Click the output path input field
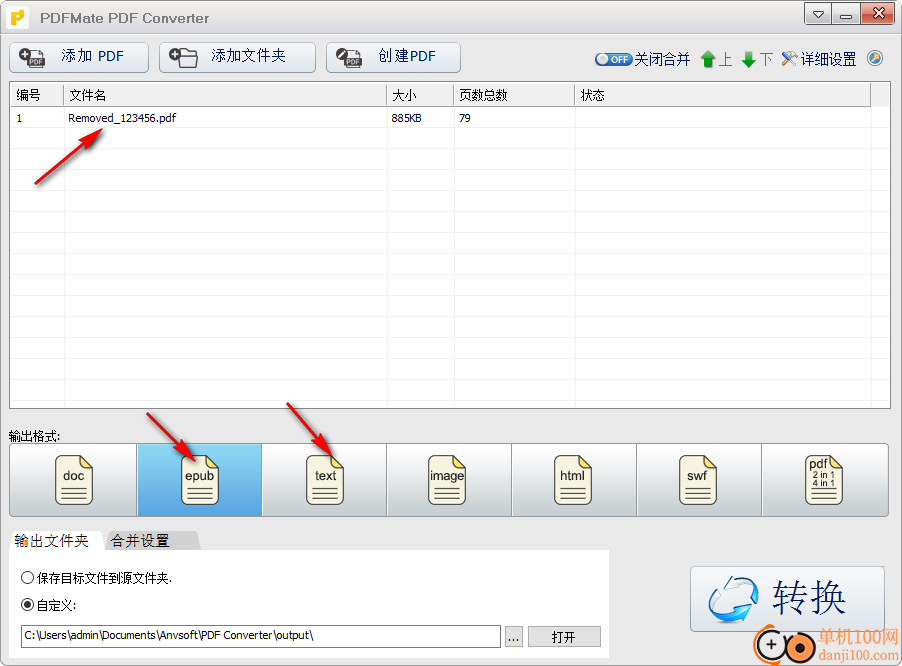 [261, 636]
